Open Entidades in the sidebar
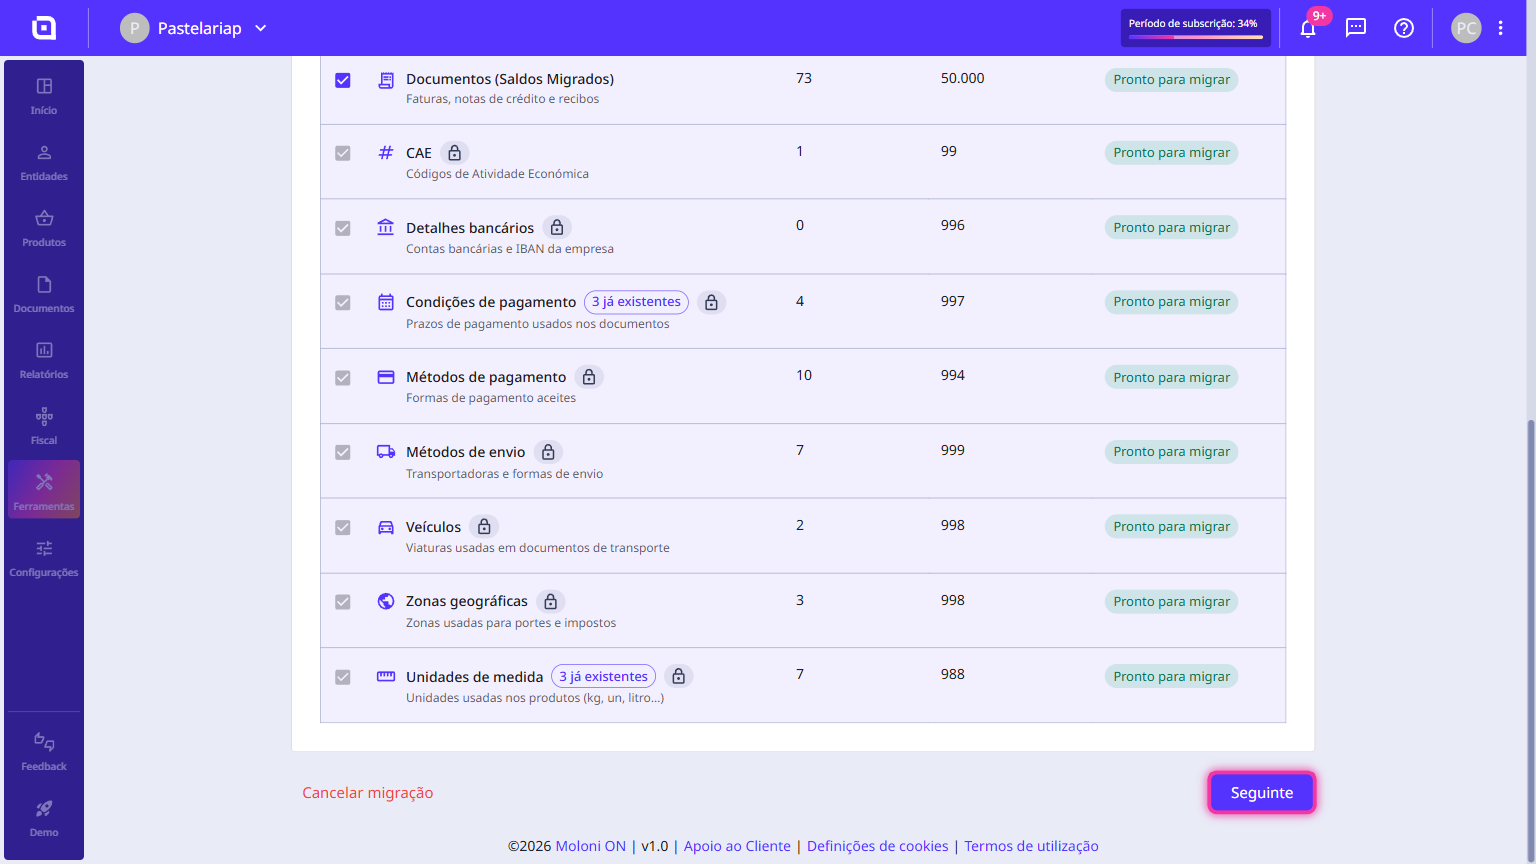 coord(44,162)
